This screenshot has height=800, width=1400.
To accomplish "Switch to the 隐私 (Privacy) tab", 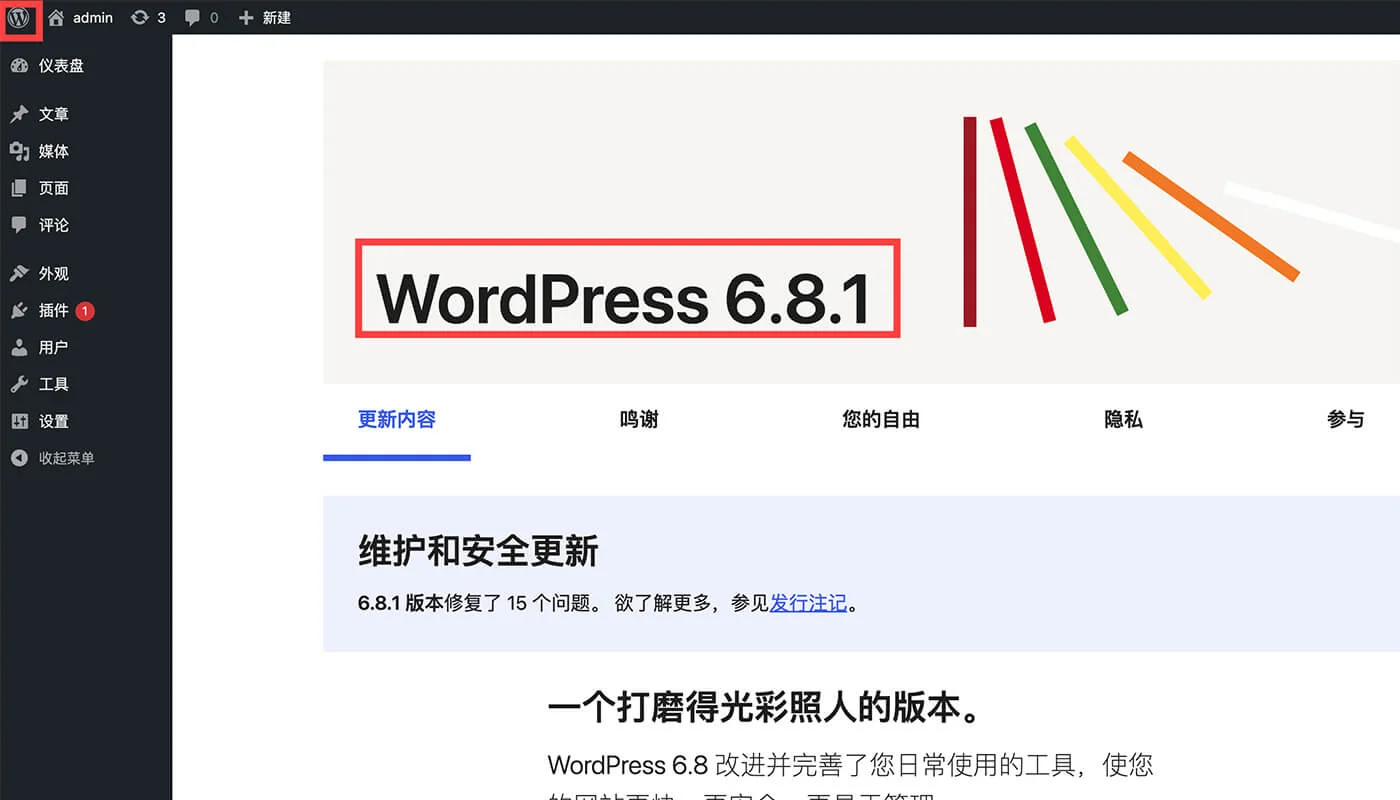I will [x=1123, y=419].
